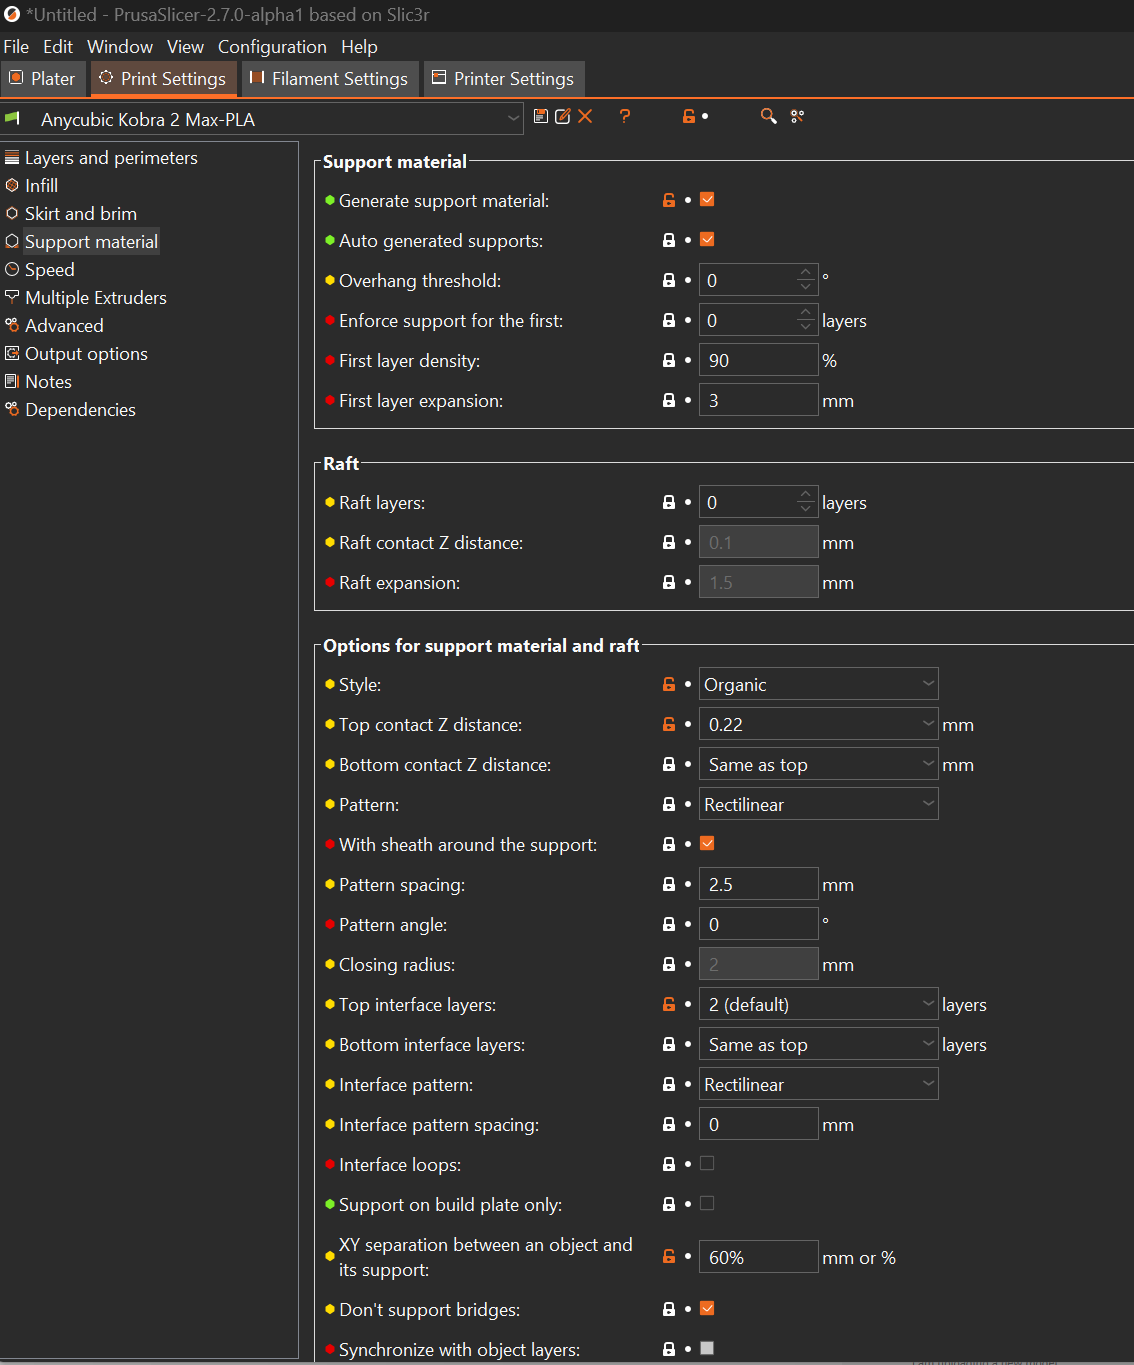Screen dimensions: 1134x1365
Task: Expand the Anycubic Kobra 2 Max-PLA preset dropdown
Action: click(x=513, y=119)
